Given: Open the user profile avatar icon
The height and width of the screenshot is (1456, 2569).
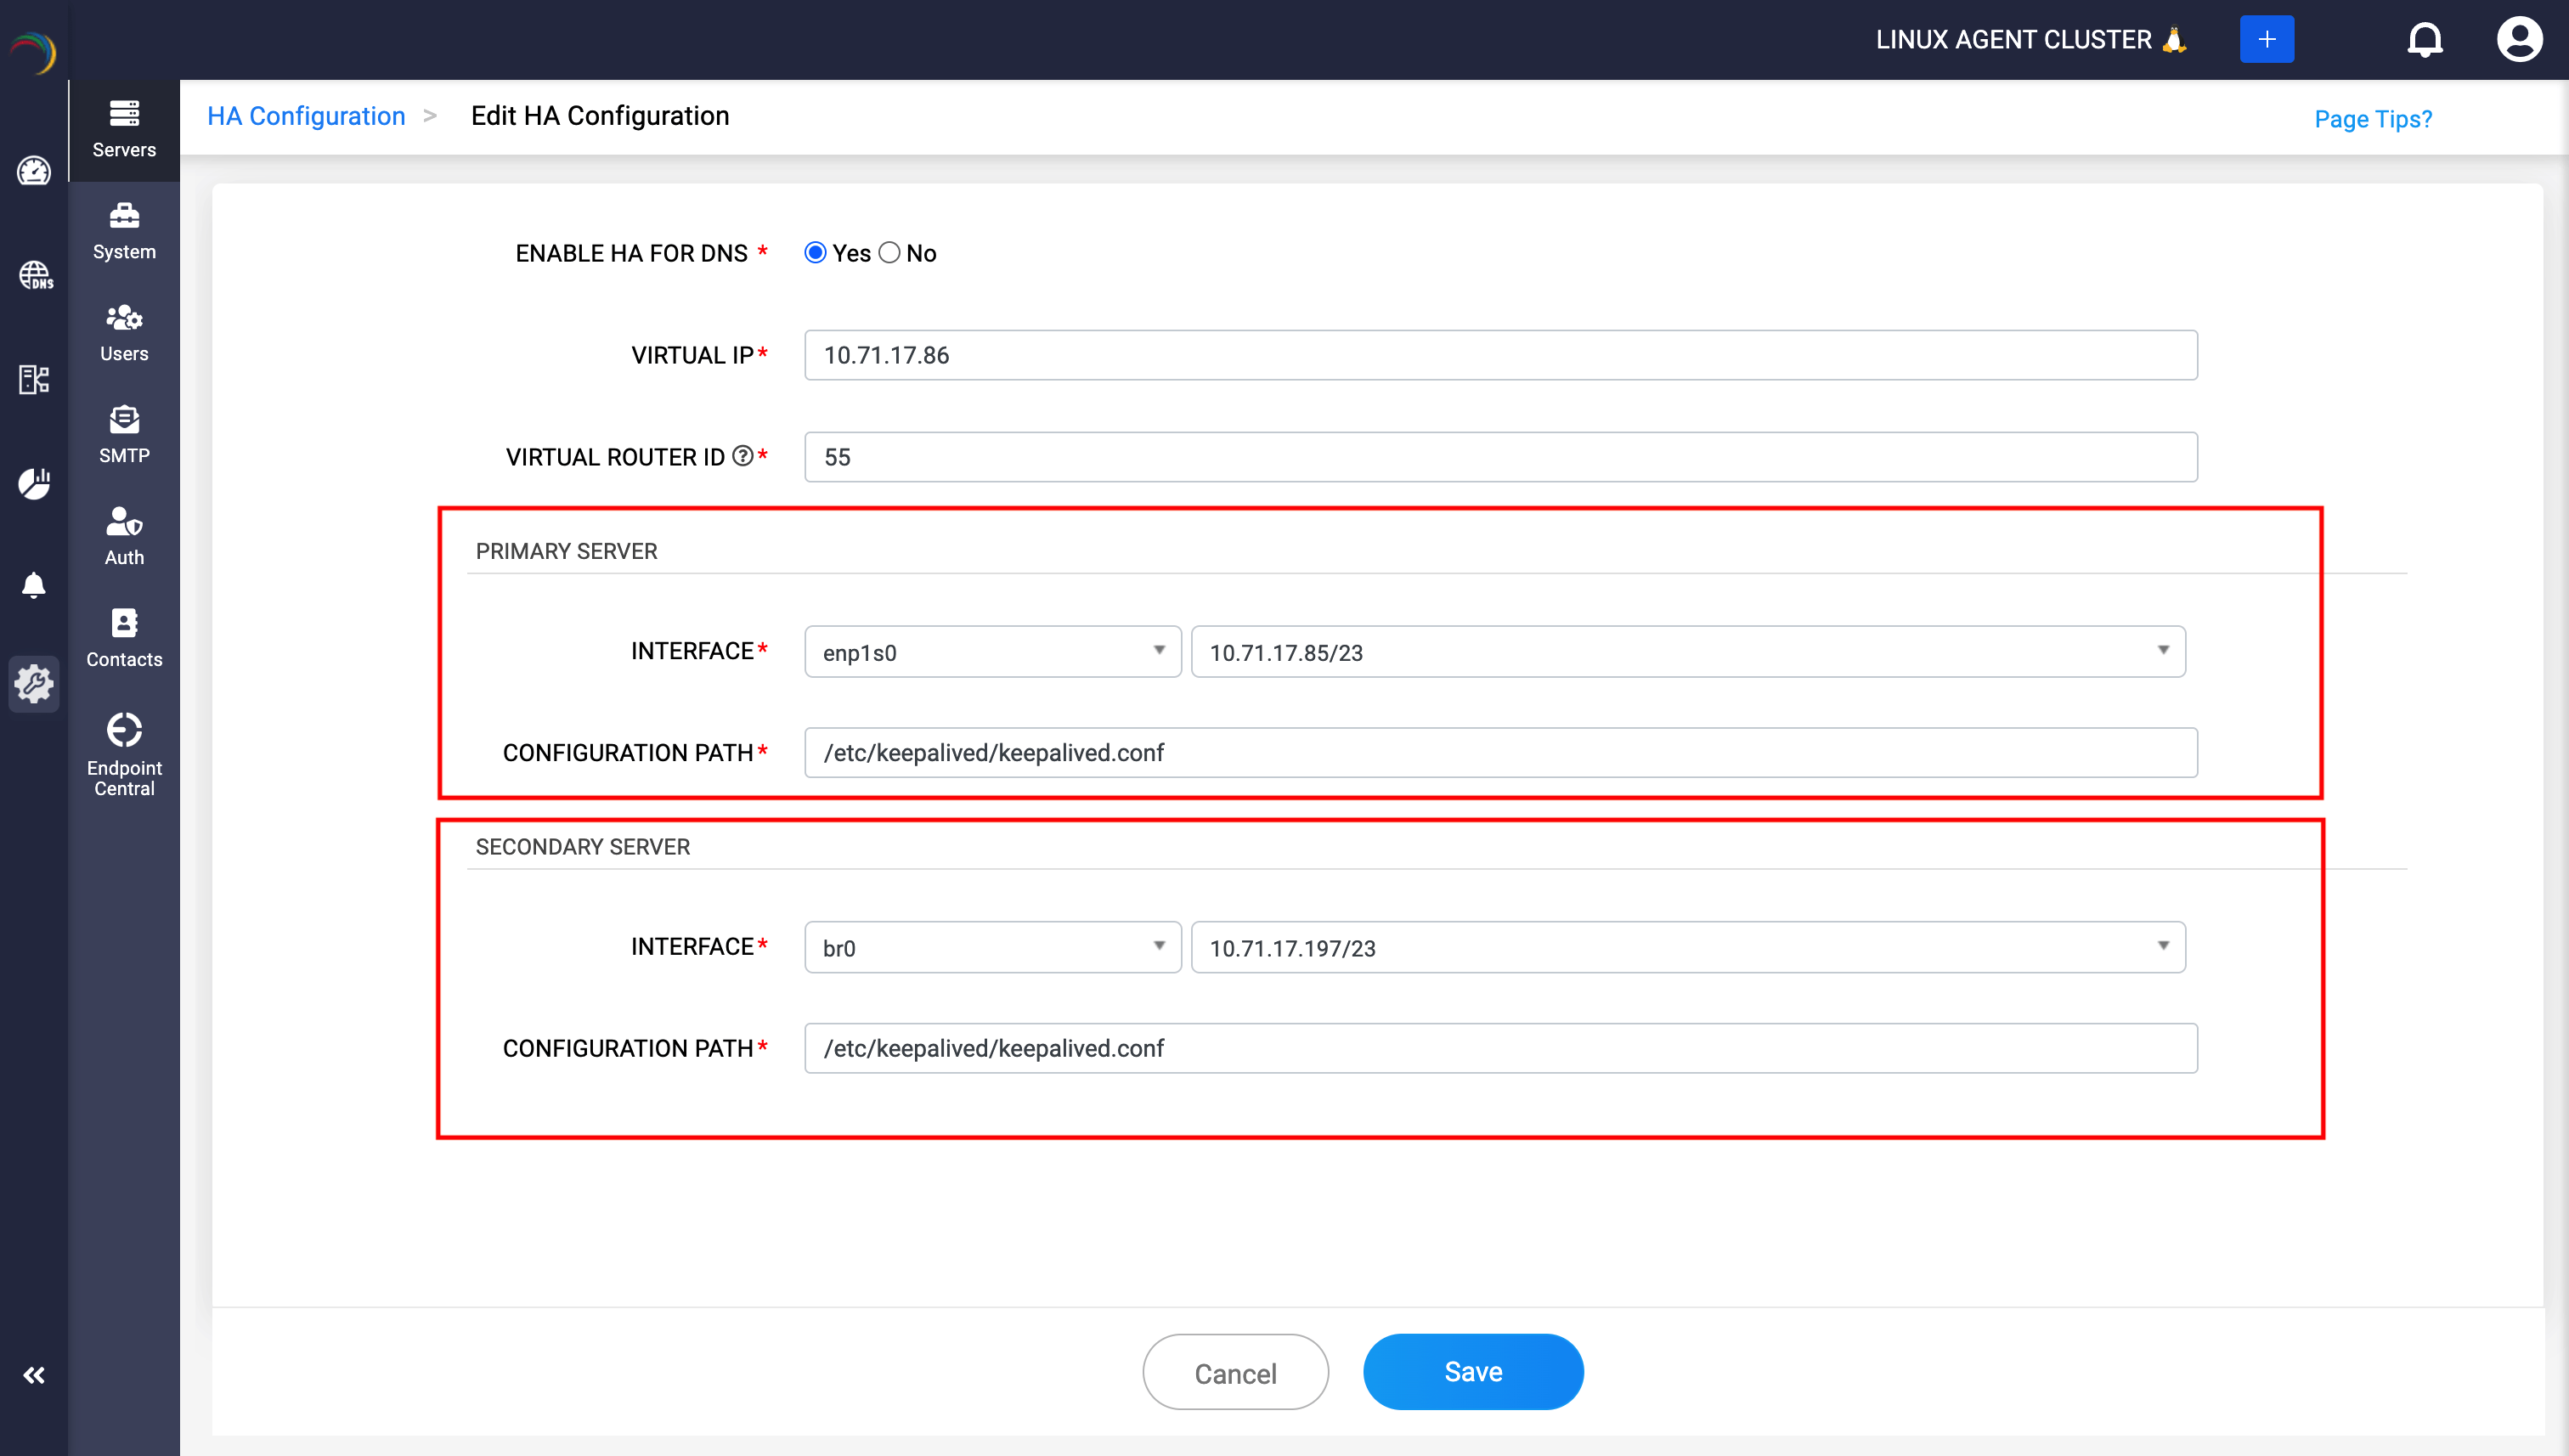Looking at the screenshot, I should pyautogui.click(x=2519, y=40).
